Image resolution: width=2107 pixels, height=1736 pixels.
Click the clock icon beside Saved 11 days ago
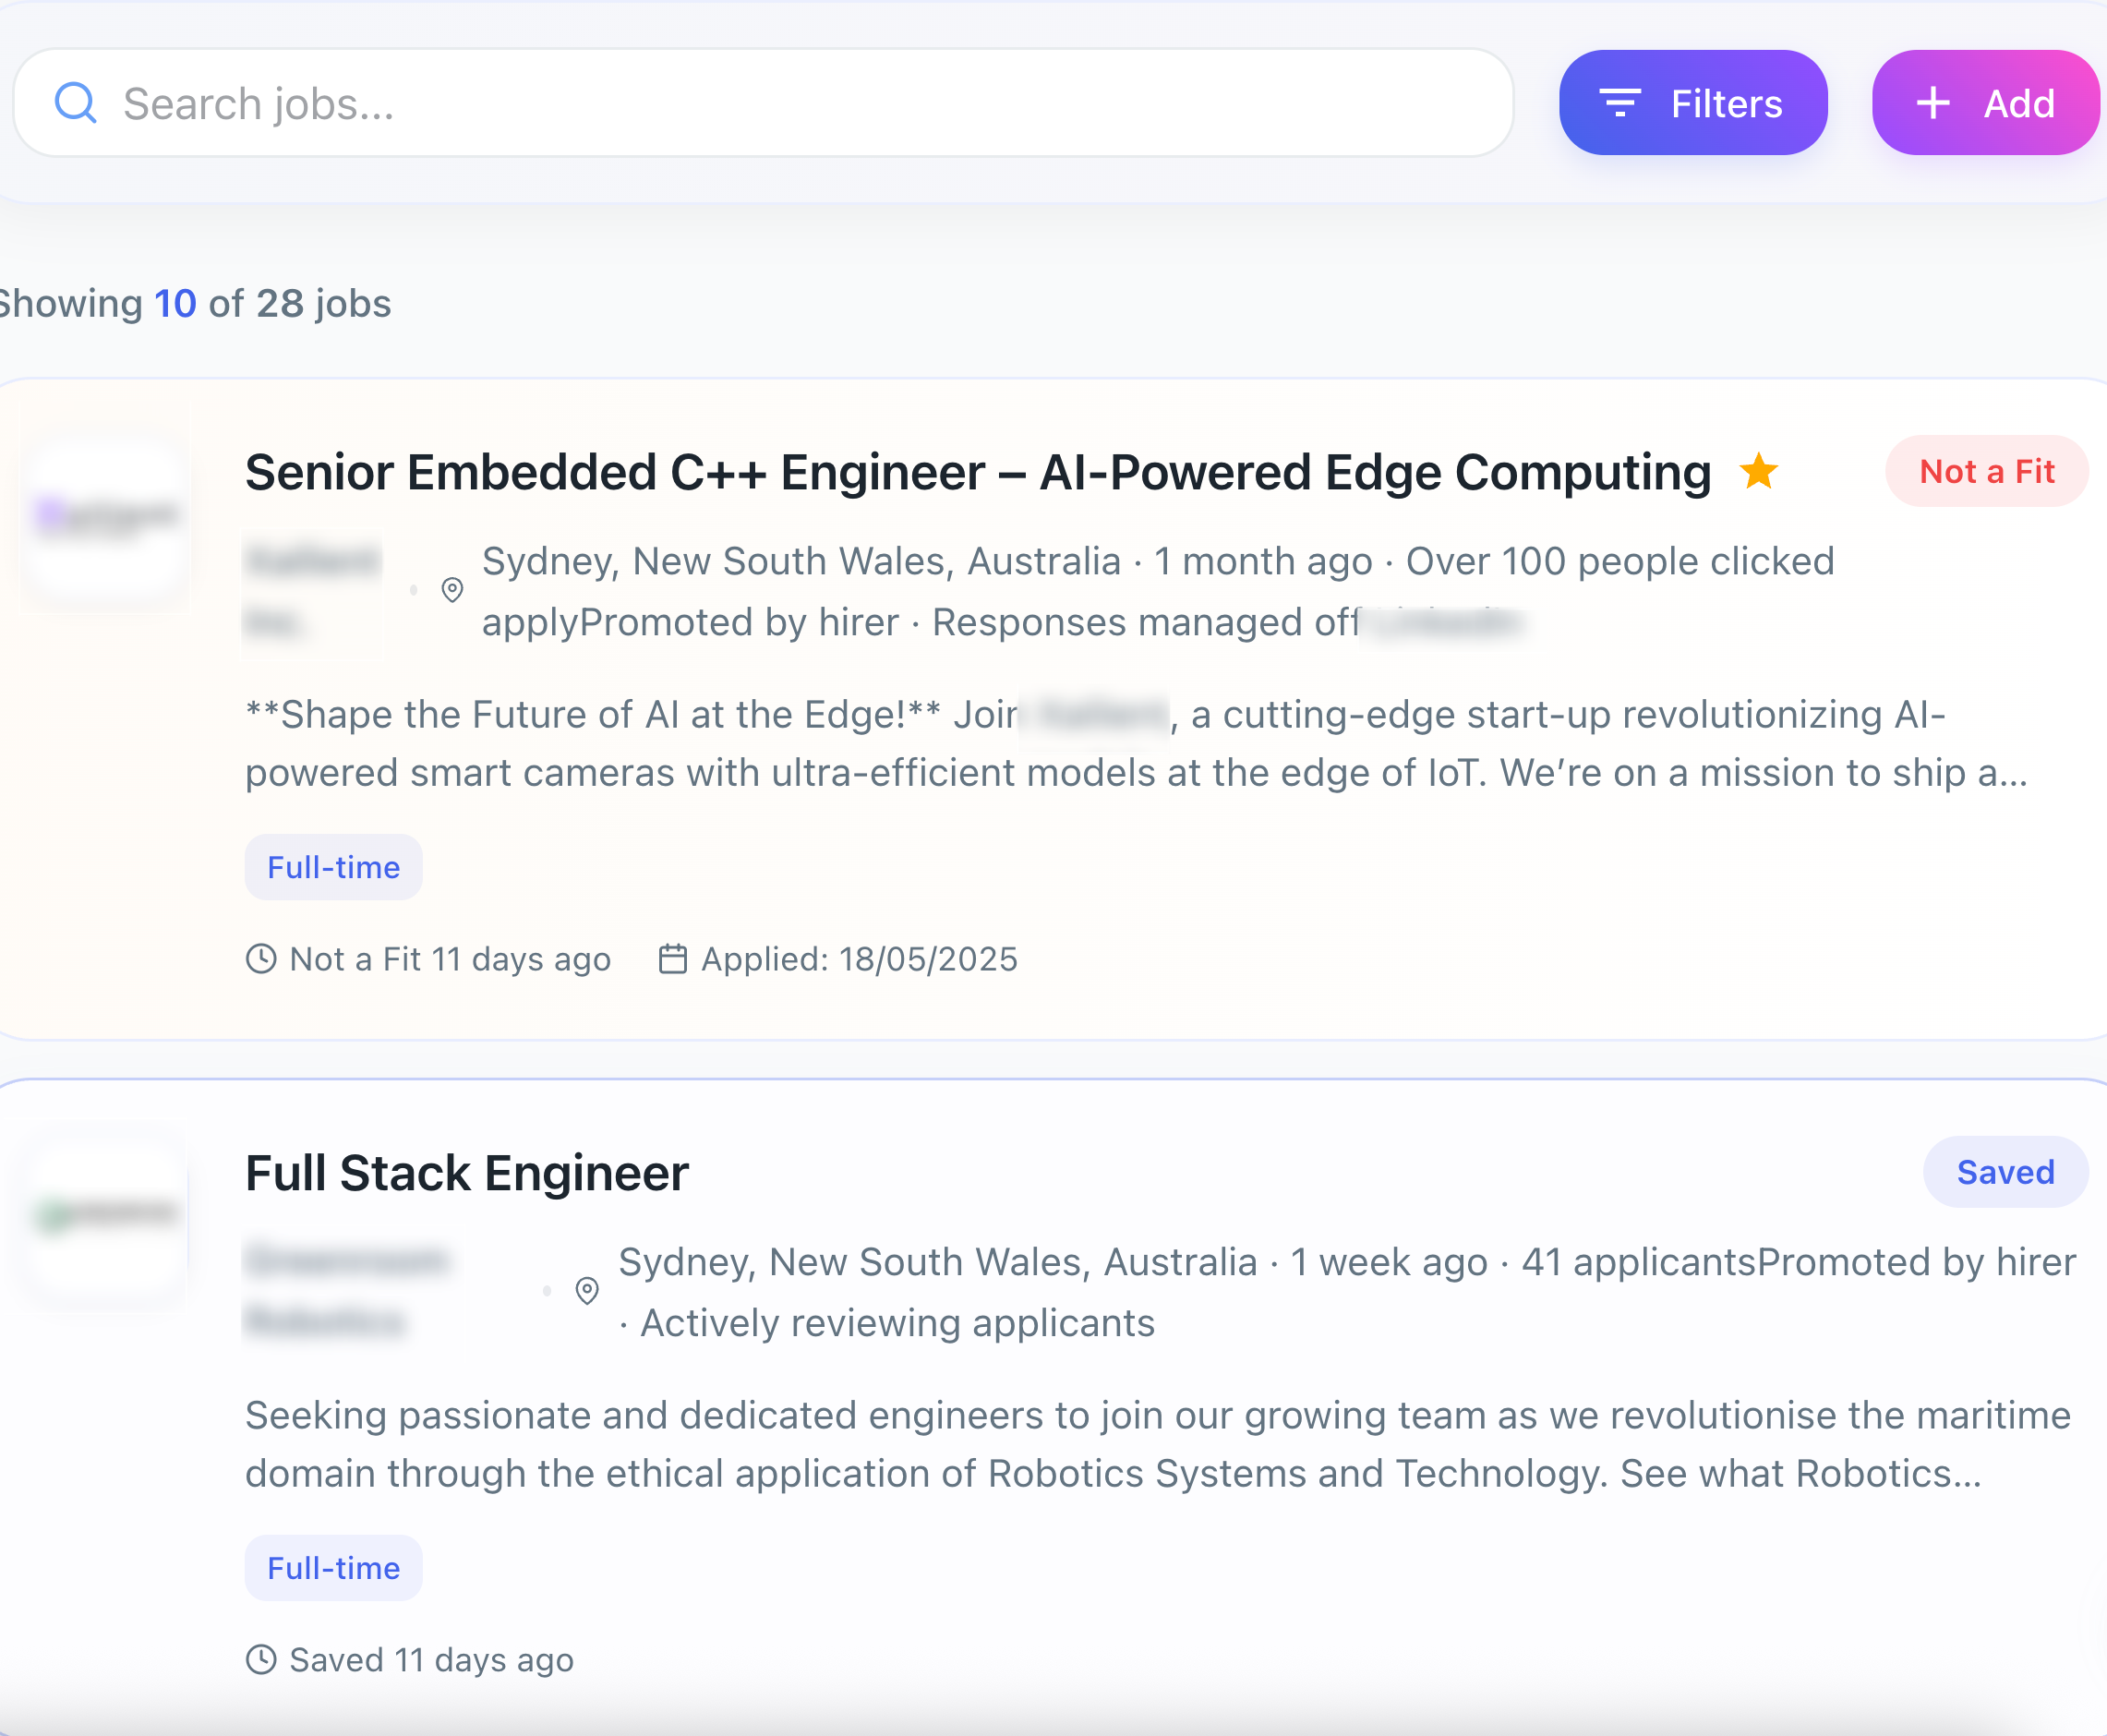[261, 1659]
